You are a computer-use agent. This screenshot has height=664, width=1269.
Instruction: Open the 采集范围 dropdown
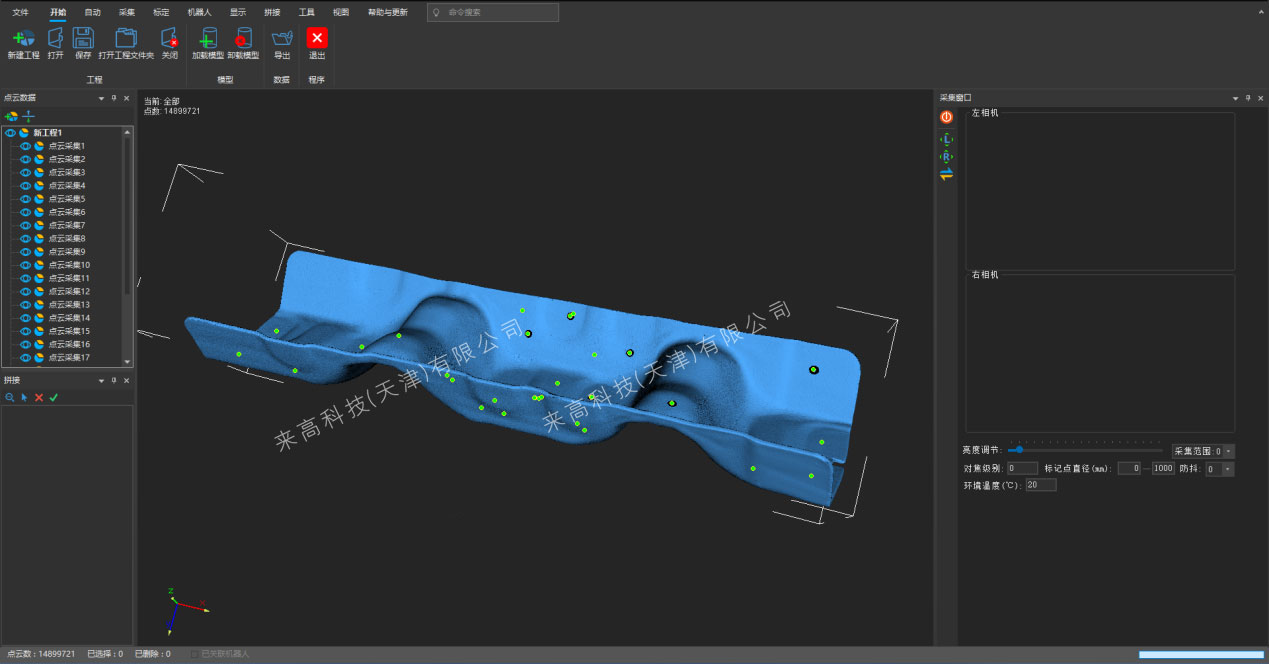pyautogui.click(x=1229, y=451)
